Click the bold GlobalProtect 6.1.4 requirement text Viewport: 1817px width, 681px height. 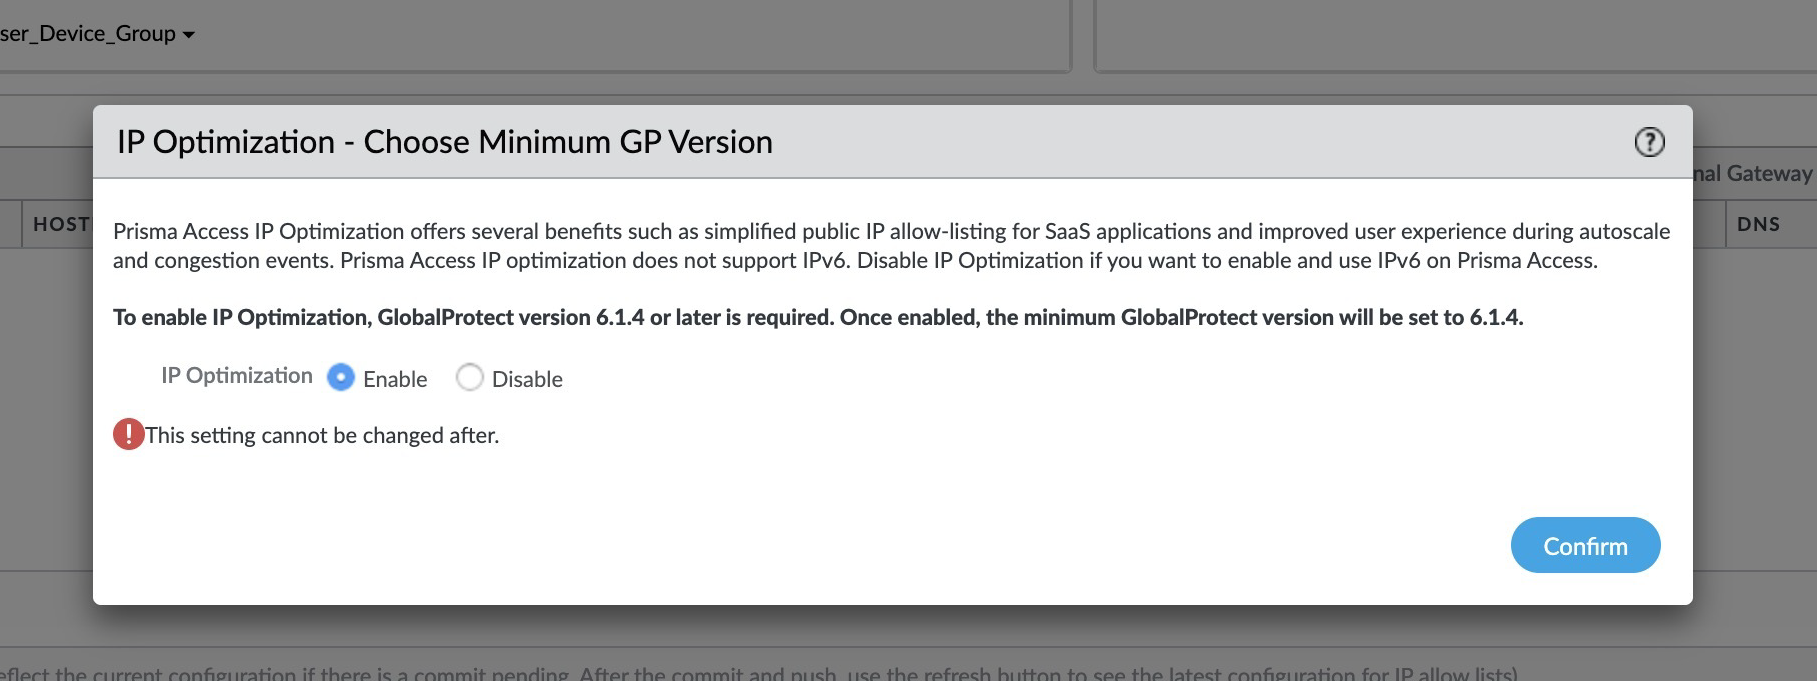point(818,317)
